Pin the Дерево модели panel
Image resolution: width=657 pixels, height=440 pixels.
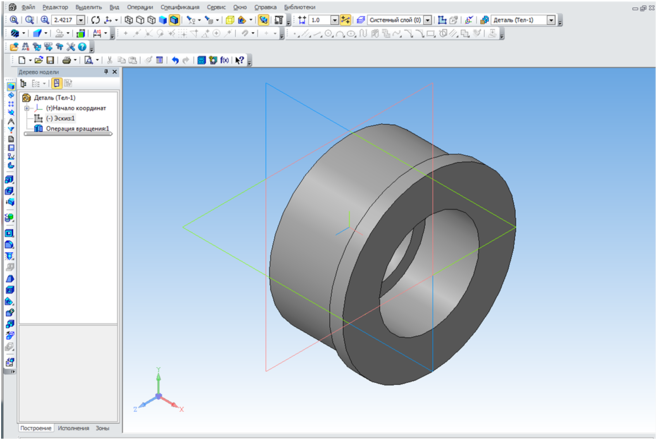pos(106,72)
